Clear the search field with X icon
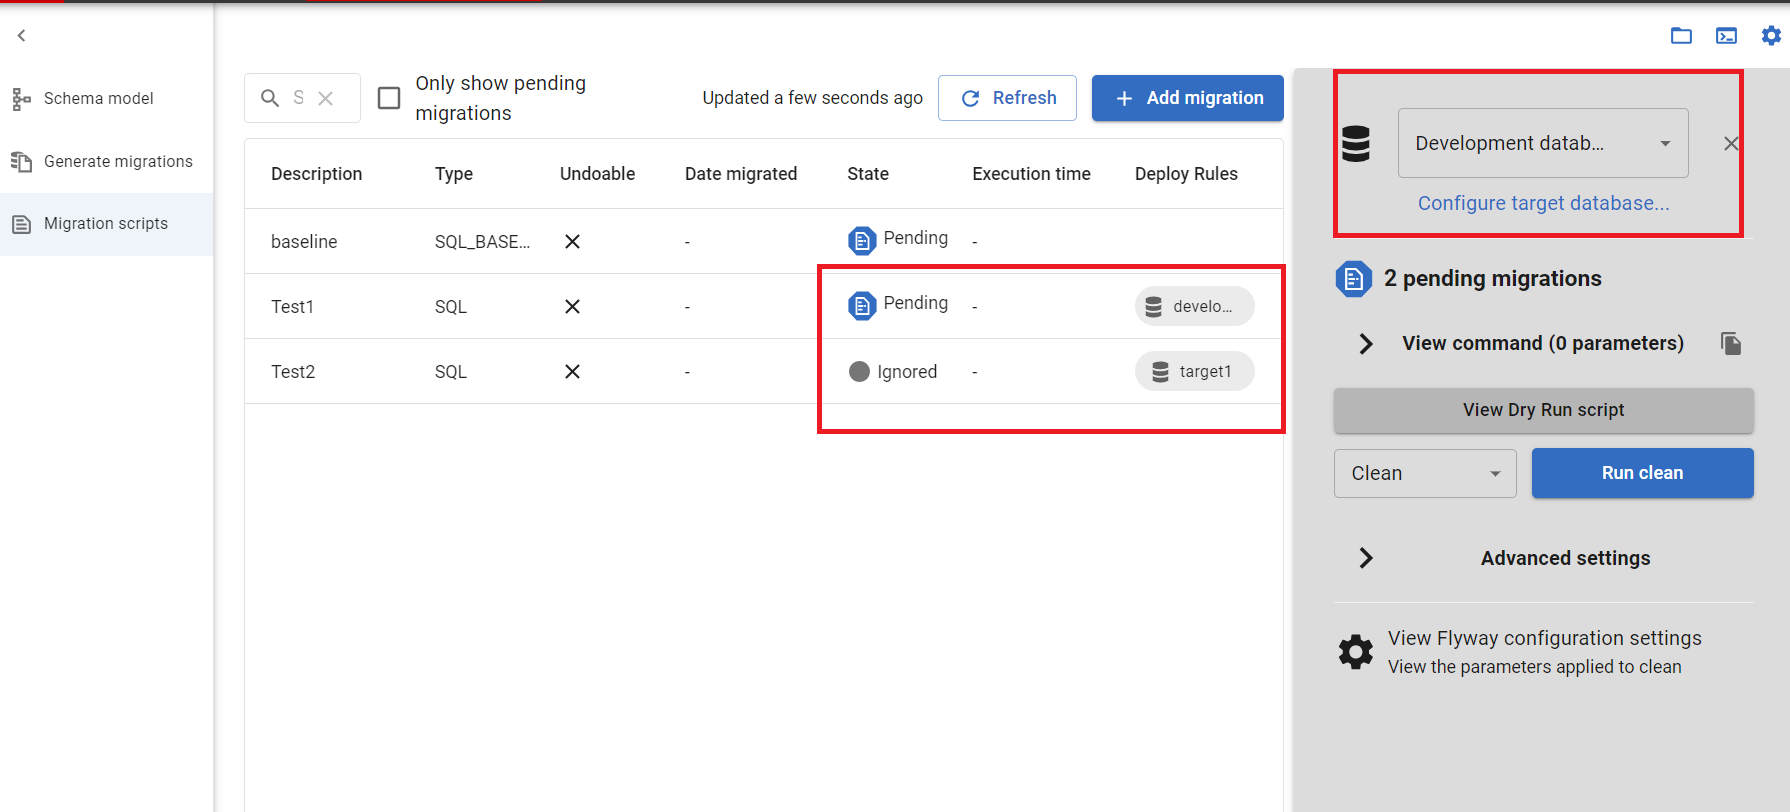 325,98
